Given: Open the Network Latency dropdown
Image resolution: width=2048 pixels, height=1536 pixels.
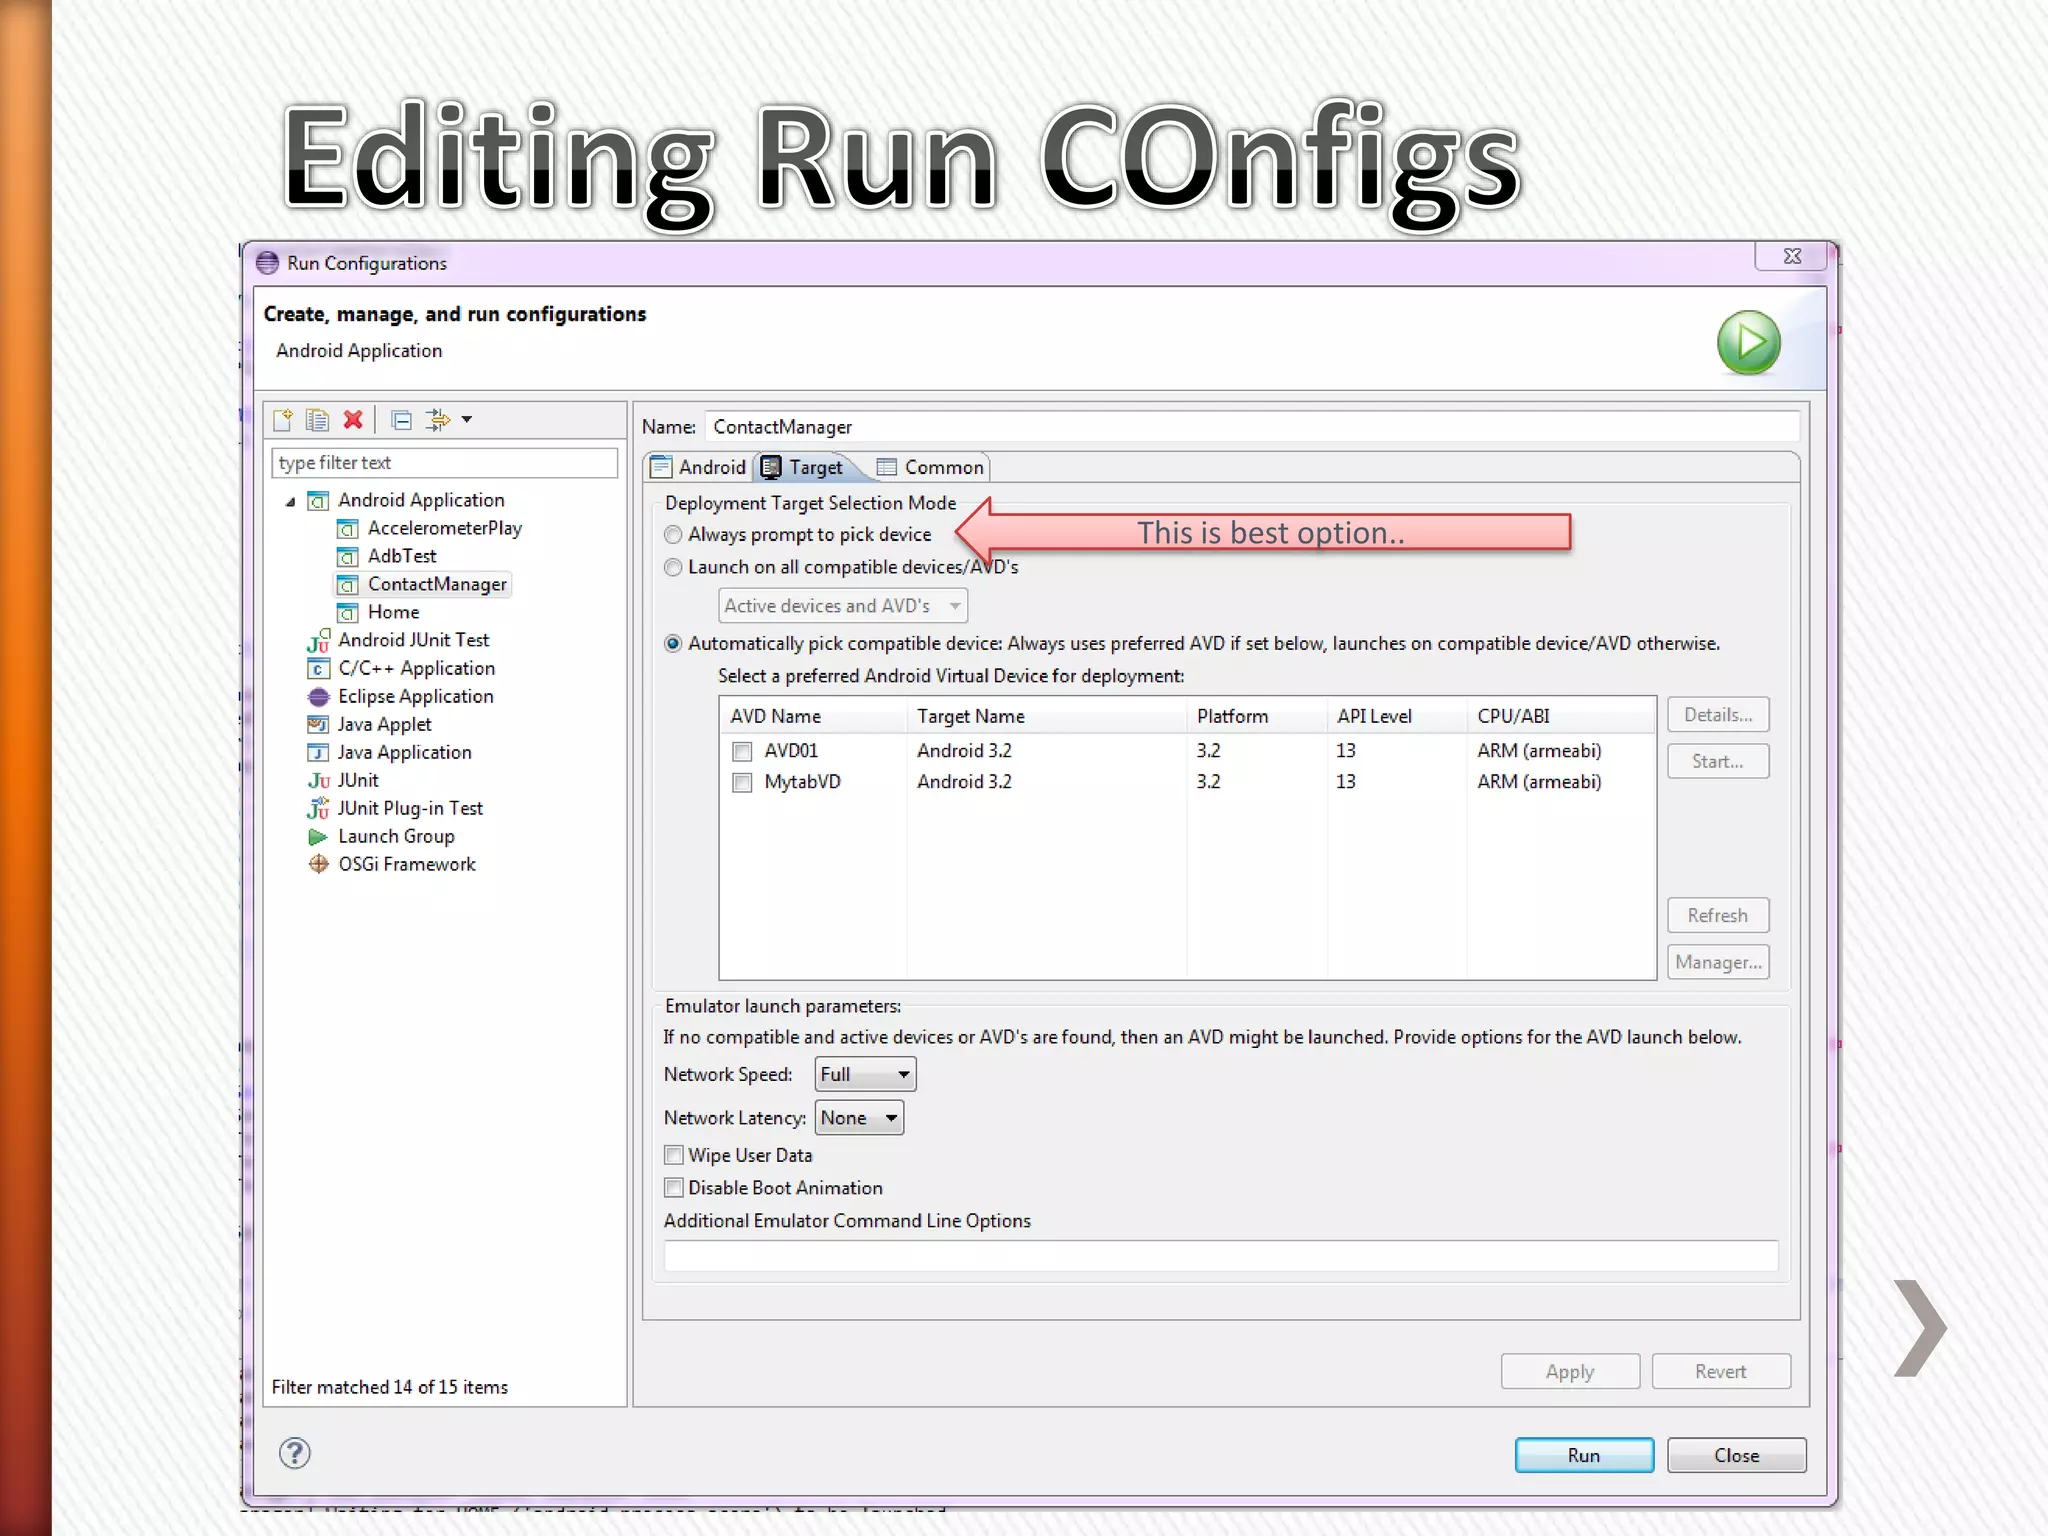Looking at the screenshot, I should [859, 1118].
